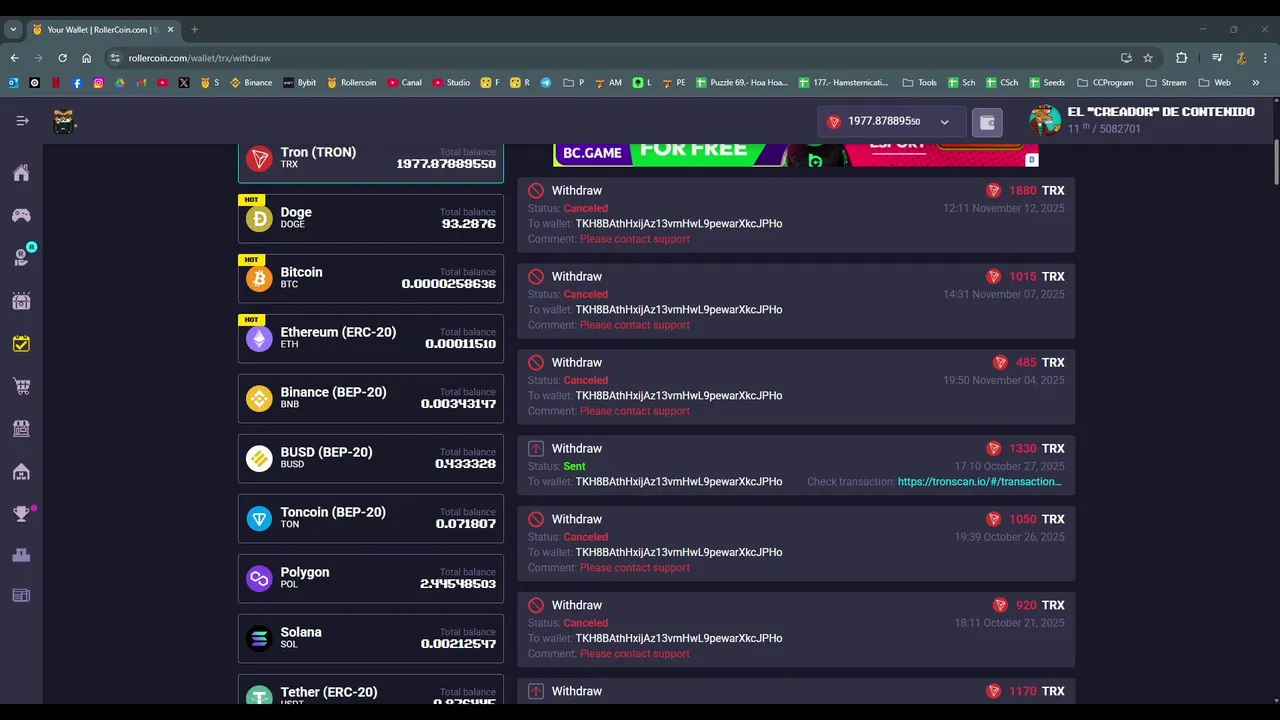Image resolution: width=1280 pixels, height=720 pixels.
Task: Select the Polygon wallet card
Action: (x=371, y=578)
